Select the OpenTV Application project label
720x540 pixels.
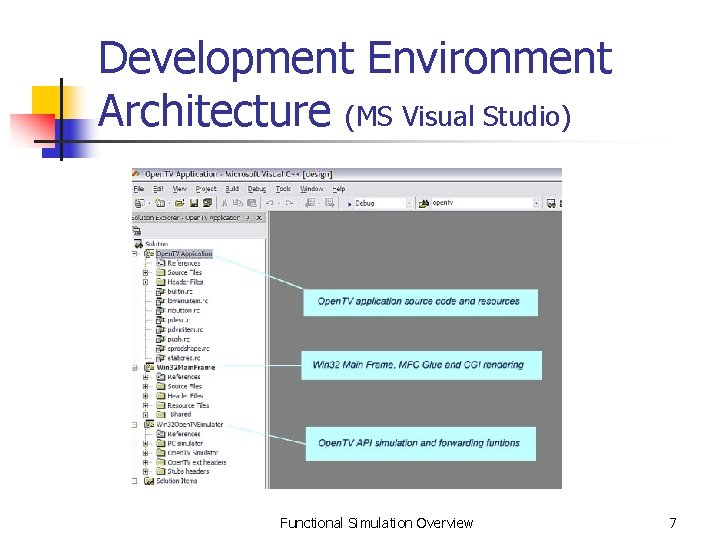(x=184, y=253)
